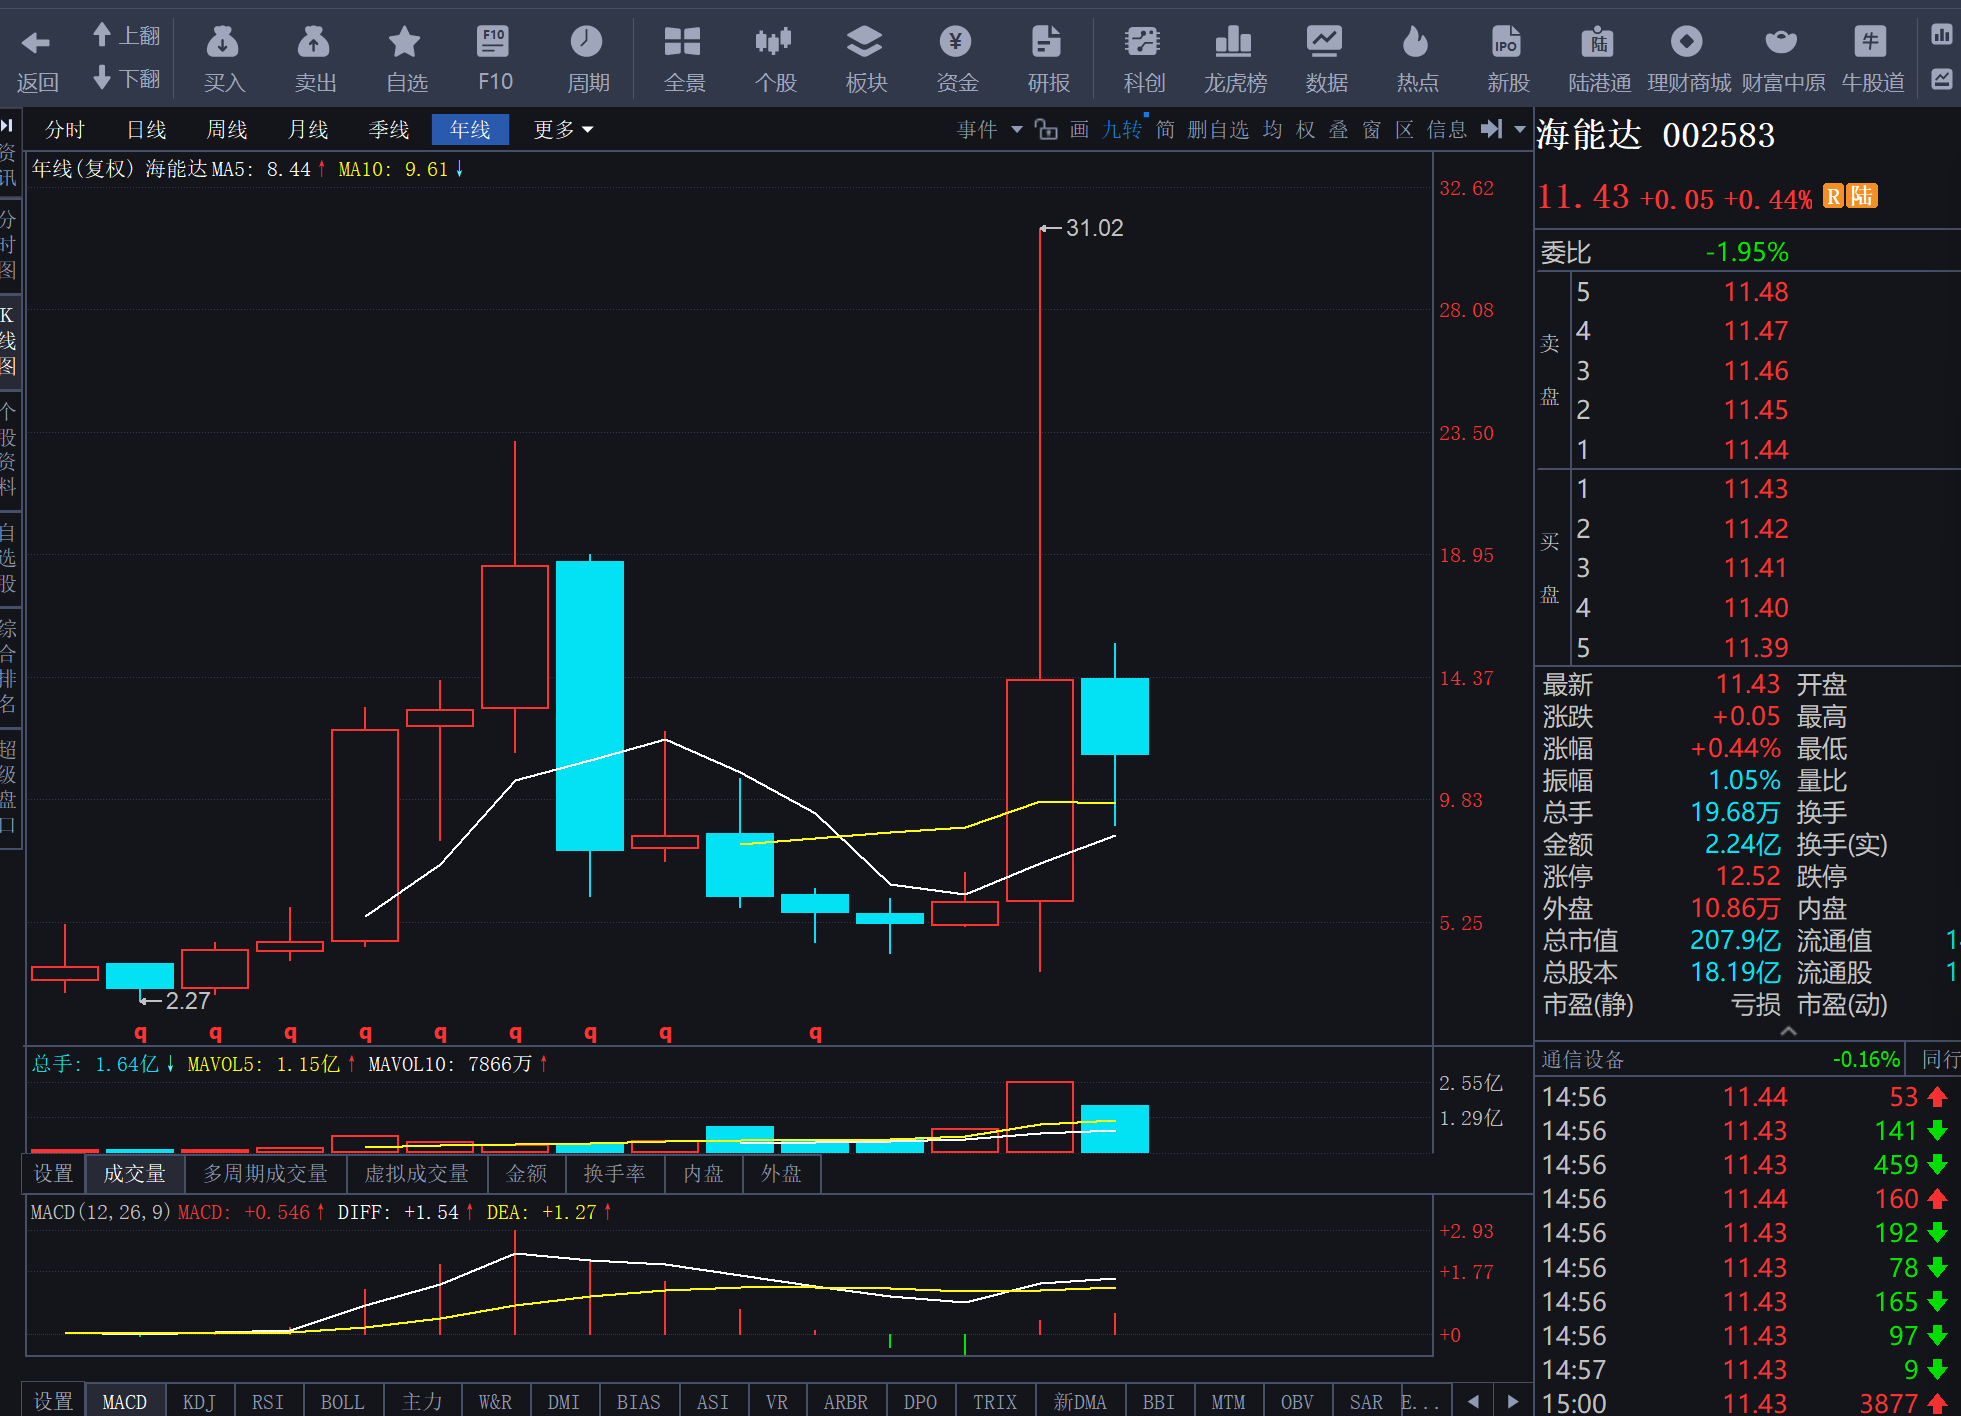This screenshot has width=1961, height=1416.
Task: Toggle the 叠 overlay option
Action: point(1338,129)
